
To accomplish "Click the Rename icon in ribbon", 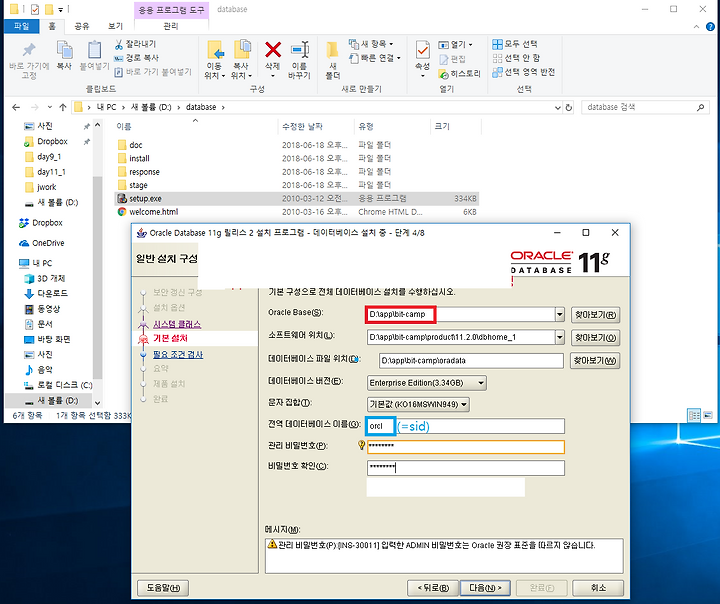I will point(299,50).
